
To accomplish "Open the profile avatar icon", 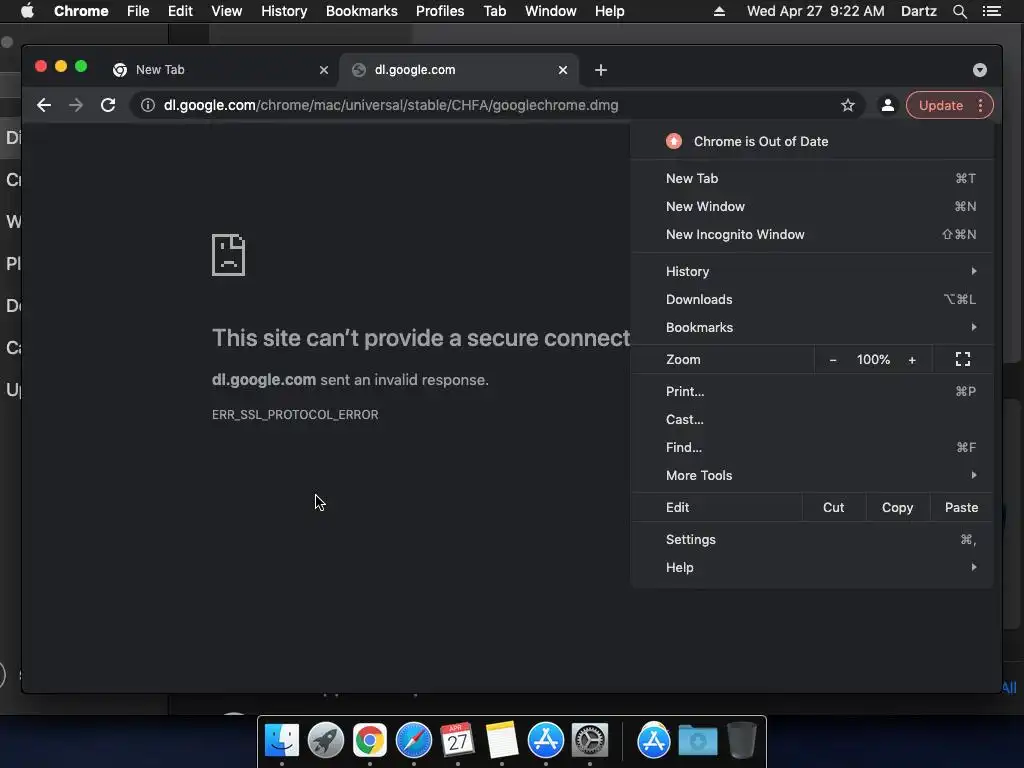I will tap(888, 105).
